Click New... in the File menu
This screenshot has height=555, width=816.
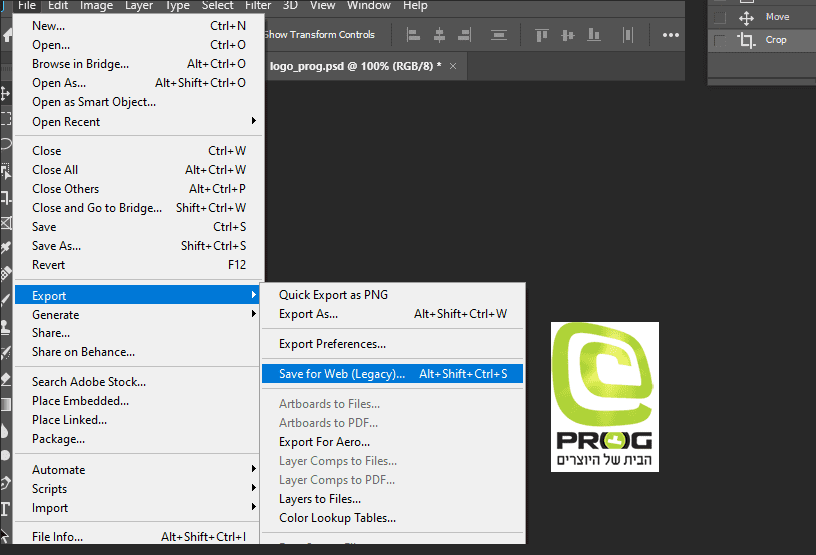tap(139, 26)
